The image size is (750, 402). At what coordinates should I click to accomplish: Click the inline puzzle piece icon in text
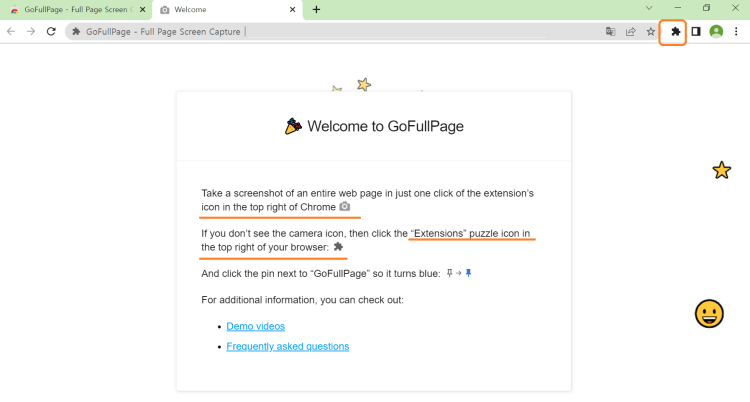[x=338, y=247]
